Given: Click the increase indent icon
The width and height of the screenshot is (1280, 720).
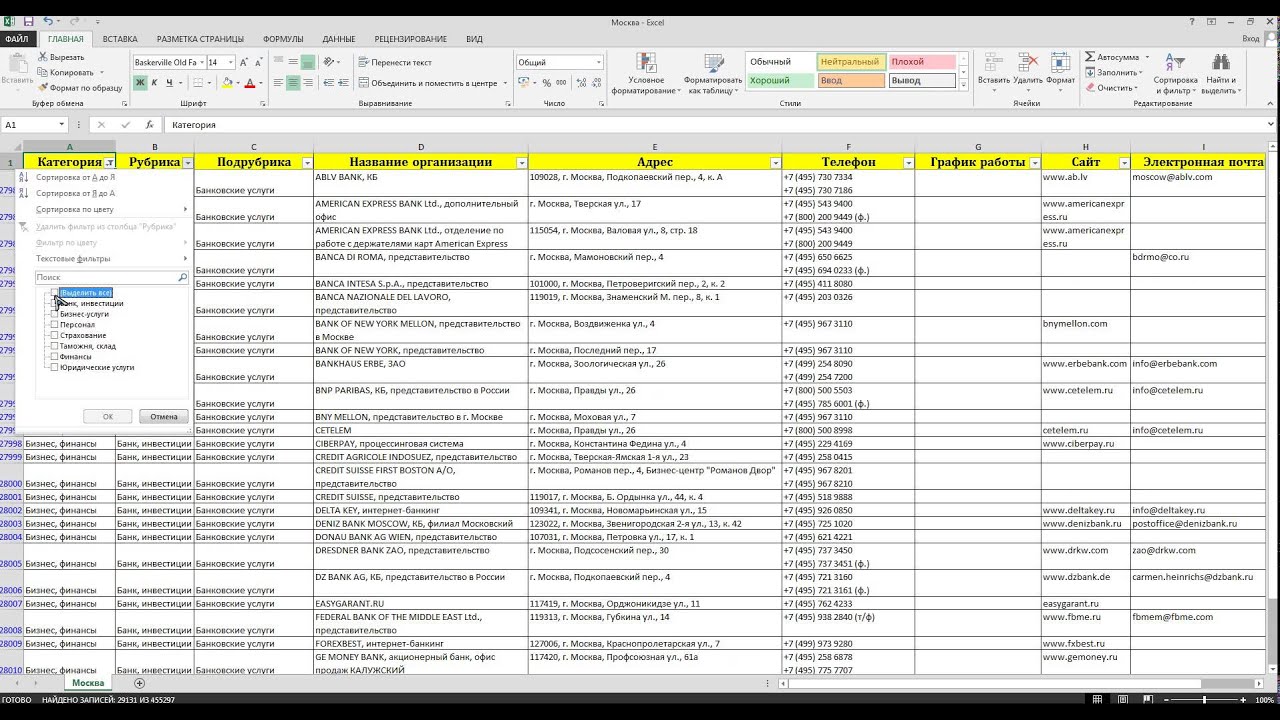Looking at the screenshot, I should [x=343, y=82].
